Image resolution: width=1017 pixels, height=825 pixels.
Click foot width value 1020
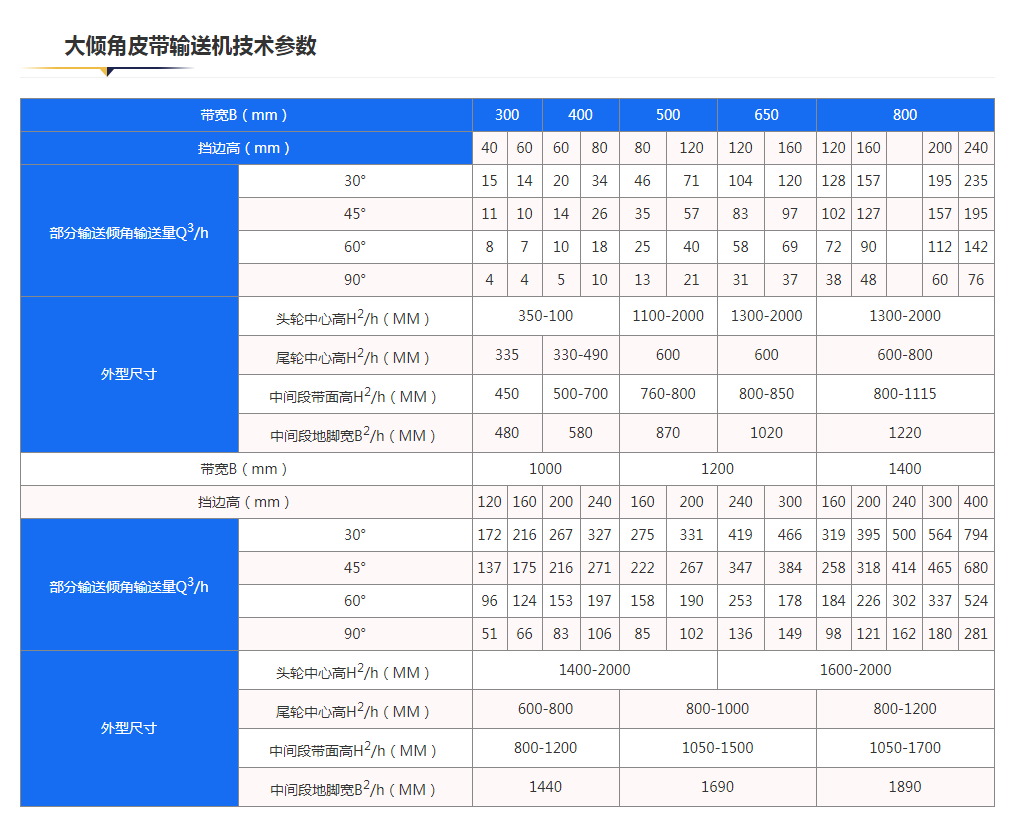[x=767, y=433]
